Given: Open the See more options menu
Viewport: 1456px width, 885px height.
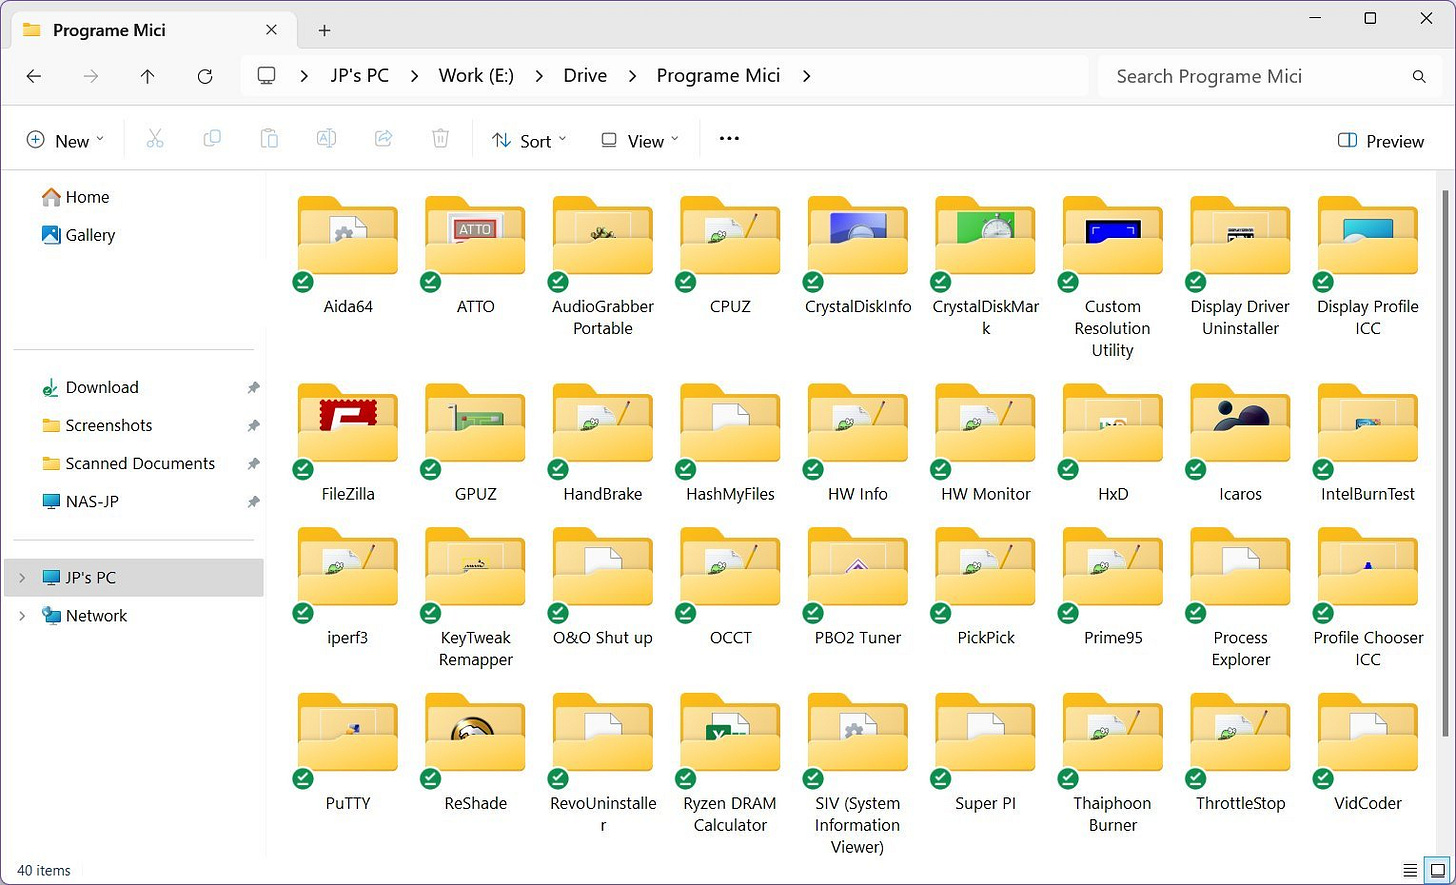Looking at the screenshot, I should [729, 139].
